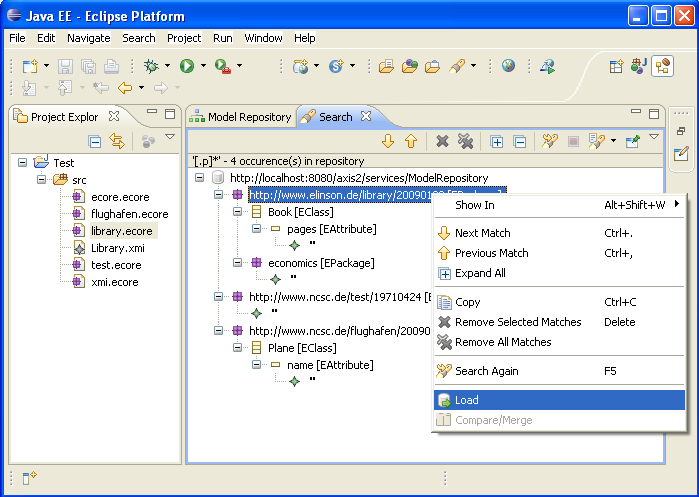Open the Window menu
Screen dimensions: 699x497
coord(263,38)
